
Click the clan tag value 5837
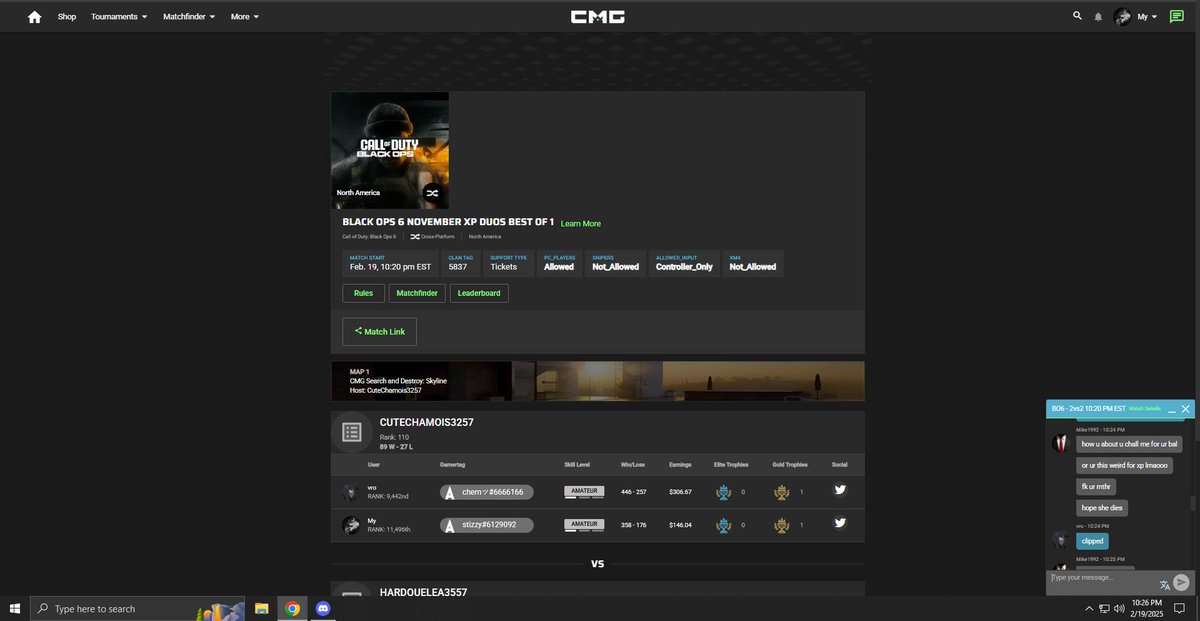[x=458, y=267]
